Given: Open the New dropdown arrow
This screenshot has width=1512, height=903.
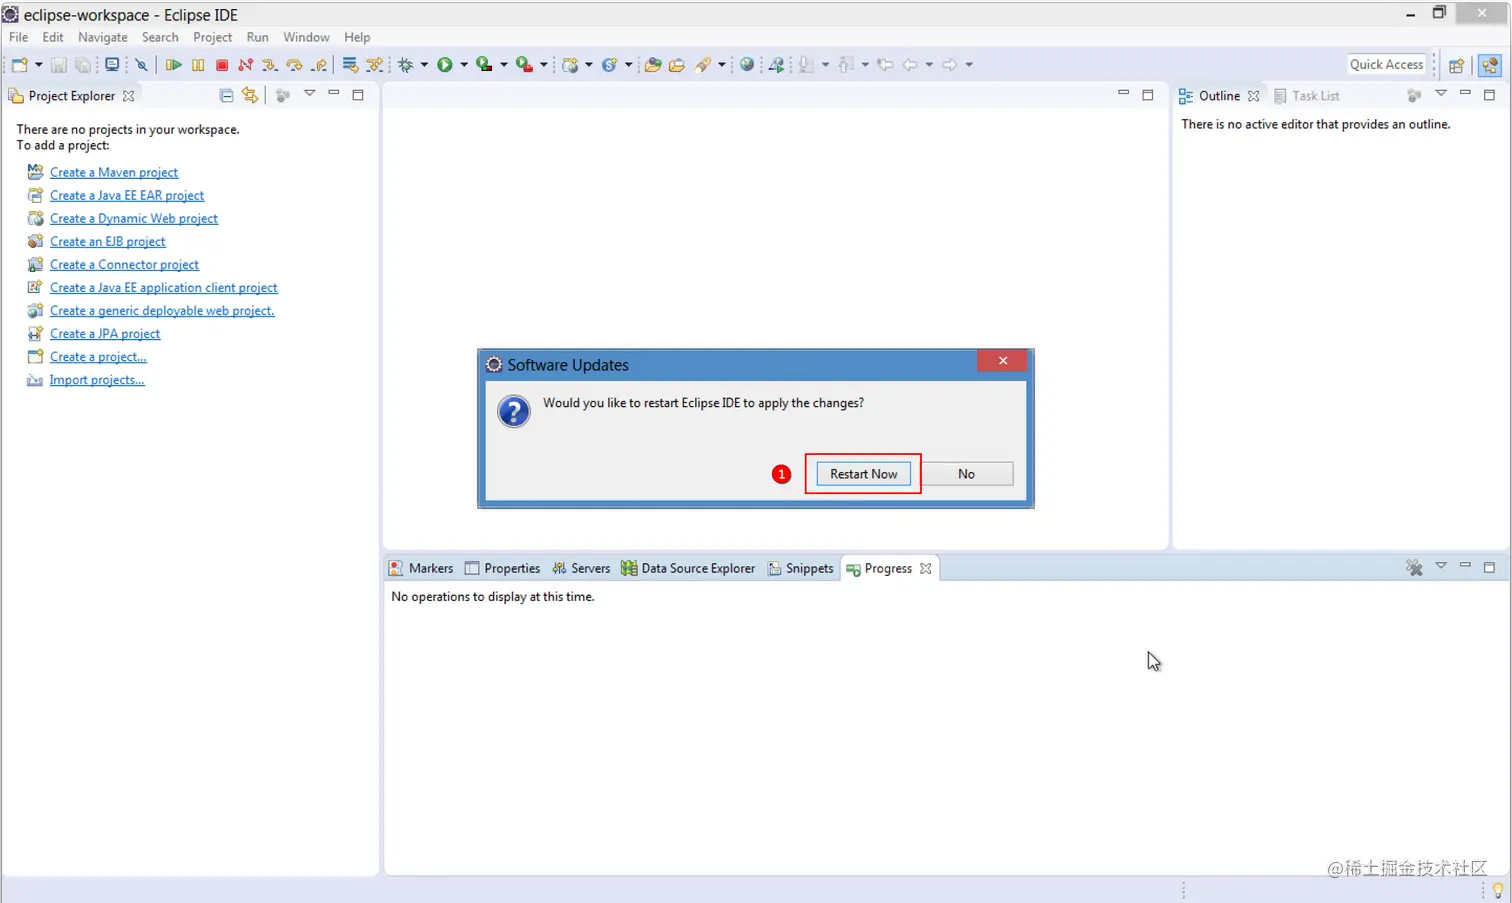Looking at the screenshot, I should [39, 65].
